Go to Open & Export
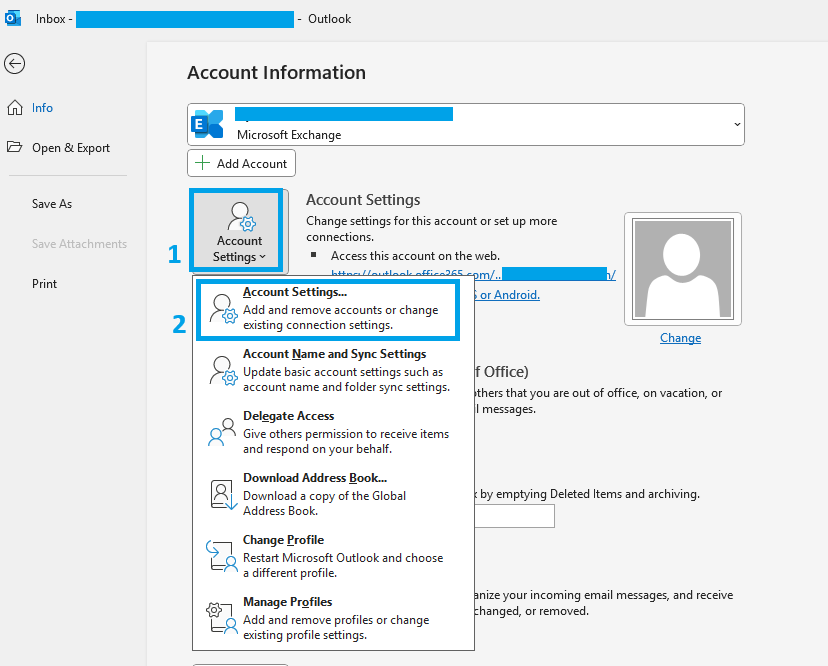The height and width of the screenshot is (666, 828). (x=71, y=148)
